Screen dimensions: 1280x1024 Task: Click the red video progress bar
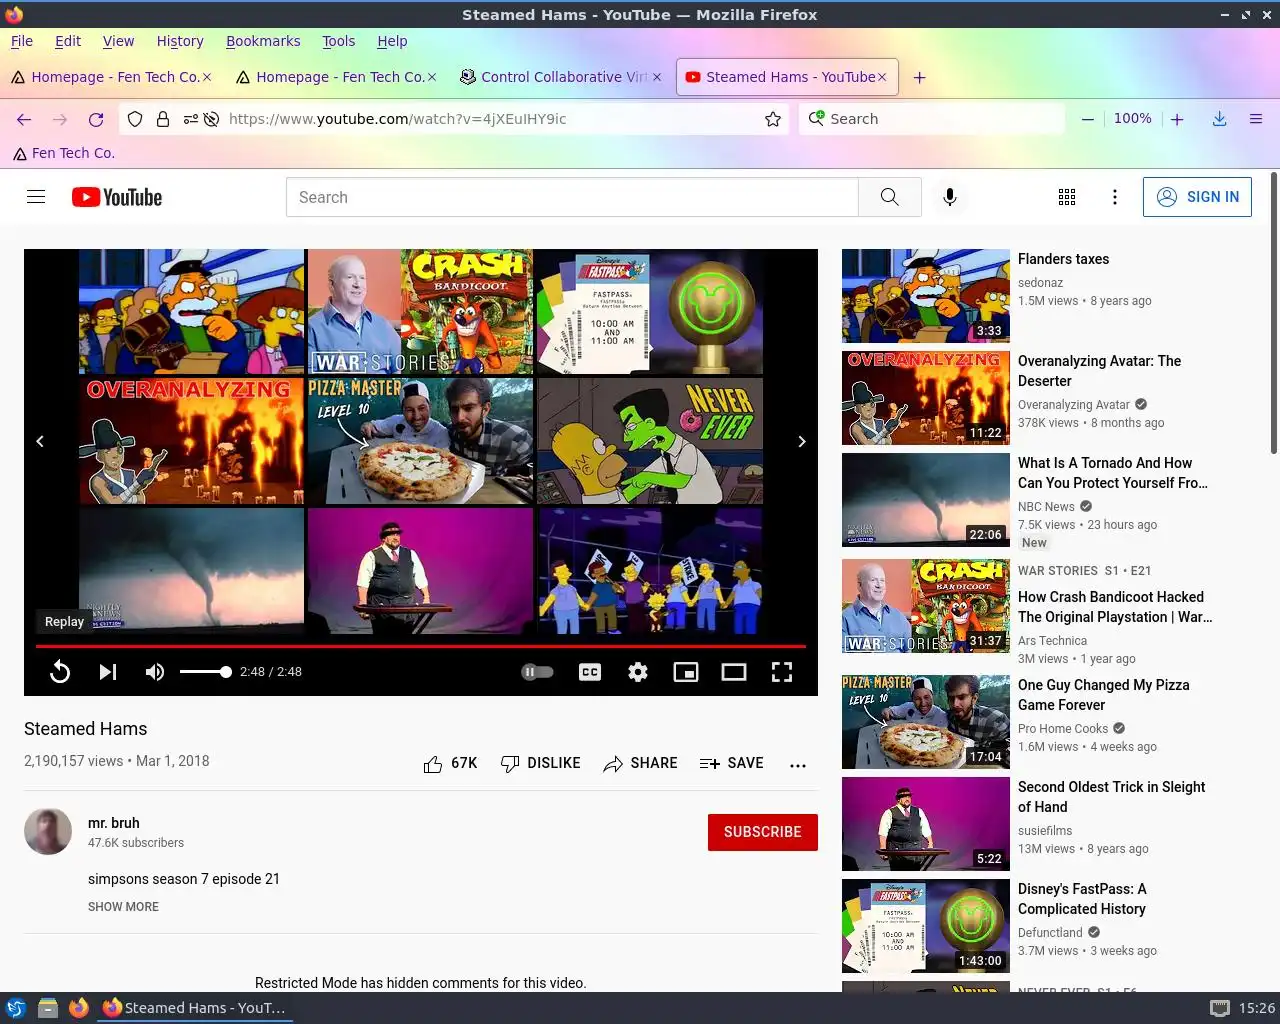[420, 646]
